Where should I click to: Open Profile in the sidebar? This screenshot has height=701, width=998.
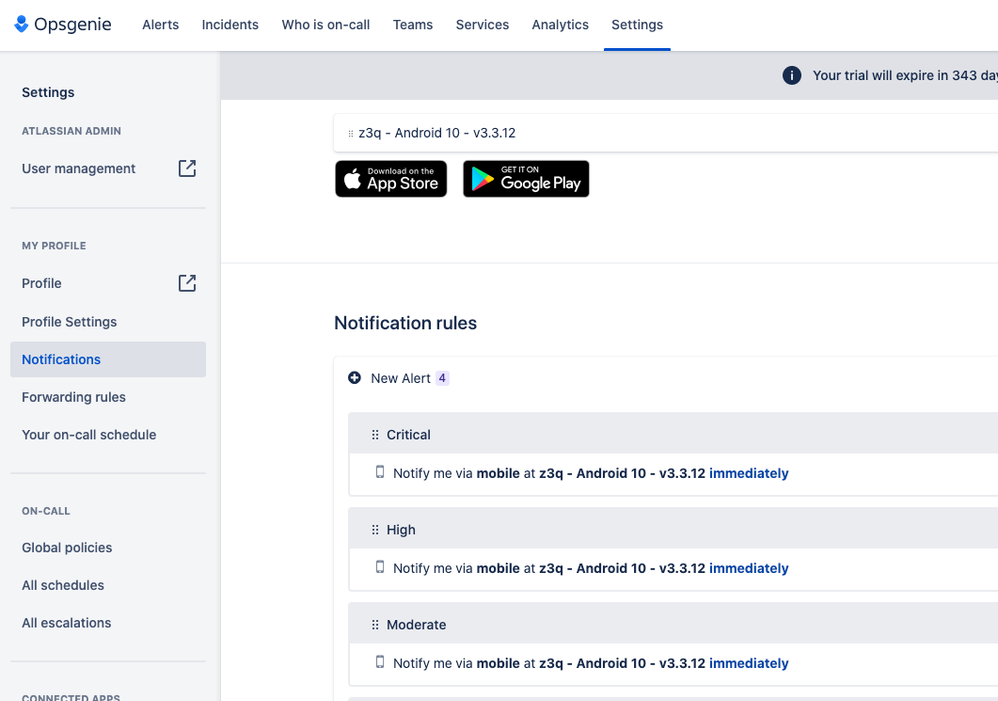click(x=41, y=283)
